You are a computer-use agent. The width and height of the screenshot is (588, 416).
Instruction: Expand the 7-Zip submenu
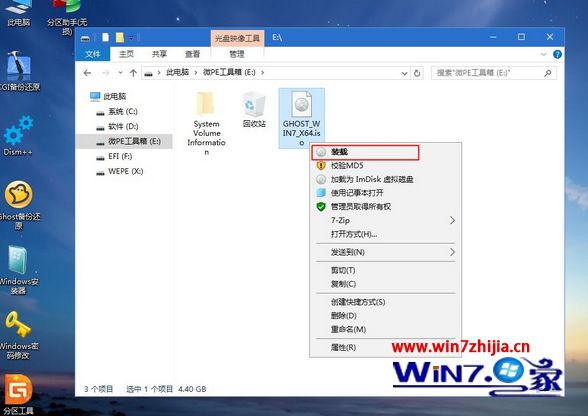click(385, 220)
